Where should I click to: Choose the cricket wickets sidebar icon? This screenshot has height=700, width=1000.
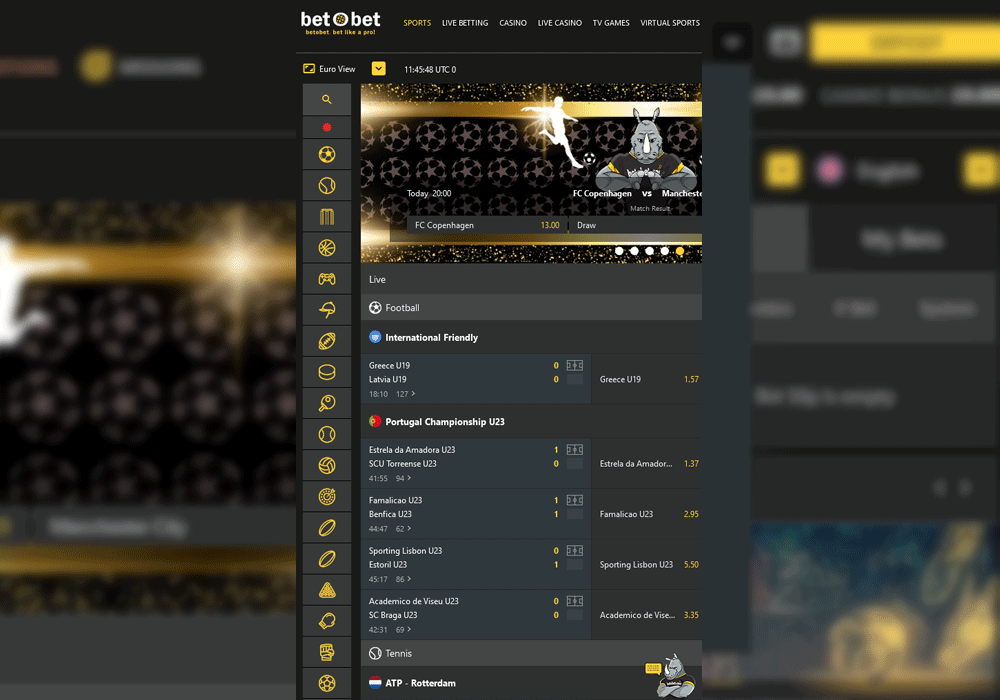327,217
